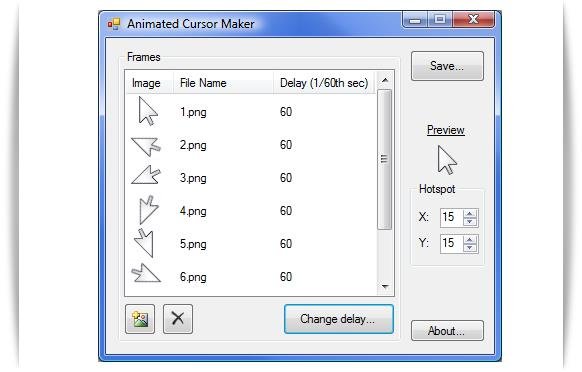Image resolution: width=582 pixels, height=372 pixels.
Task: Click the delay value 60 for 4.png
Action: pos(286,211)
